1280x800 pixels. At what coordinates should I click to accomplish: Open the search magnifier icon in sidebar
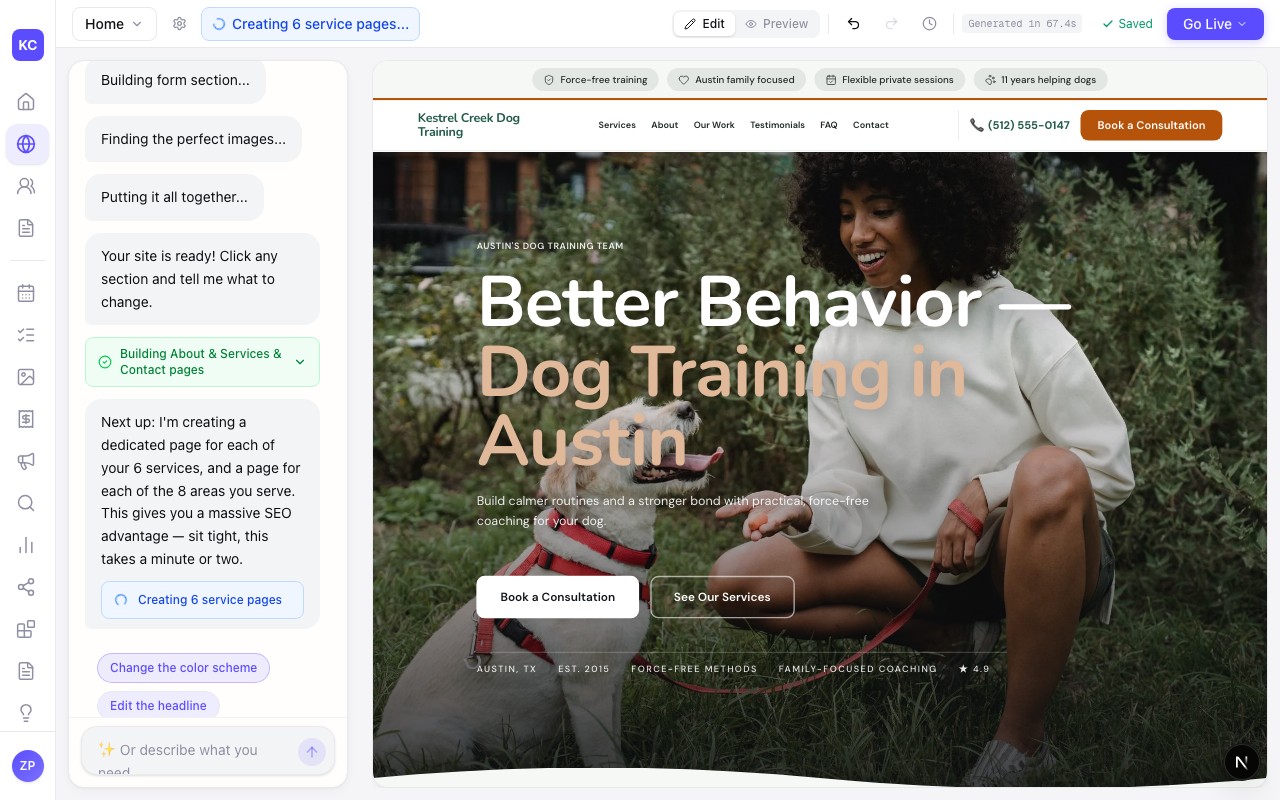27,503
